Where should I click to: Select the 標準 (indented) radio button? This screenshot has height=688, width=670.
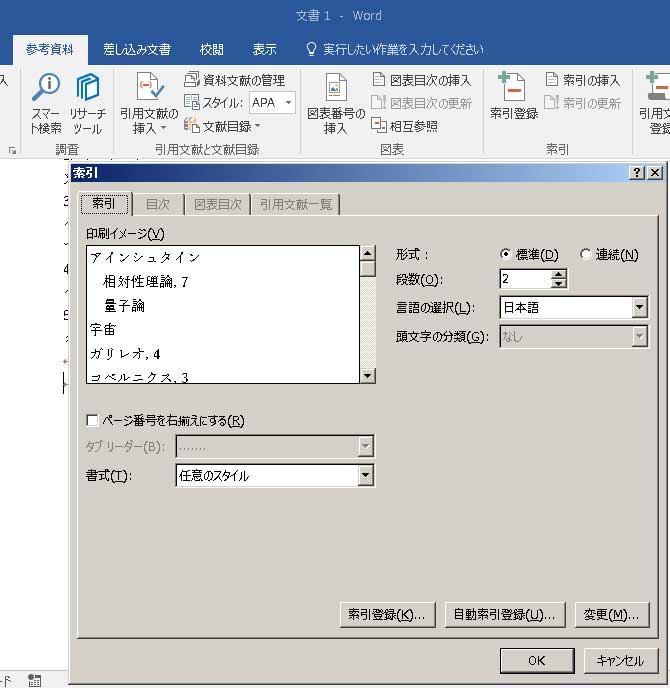click(505, 255)
